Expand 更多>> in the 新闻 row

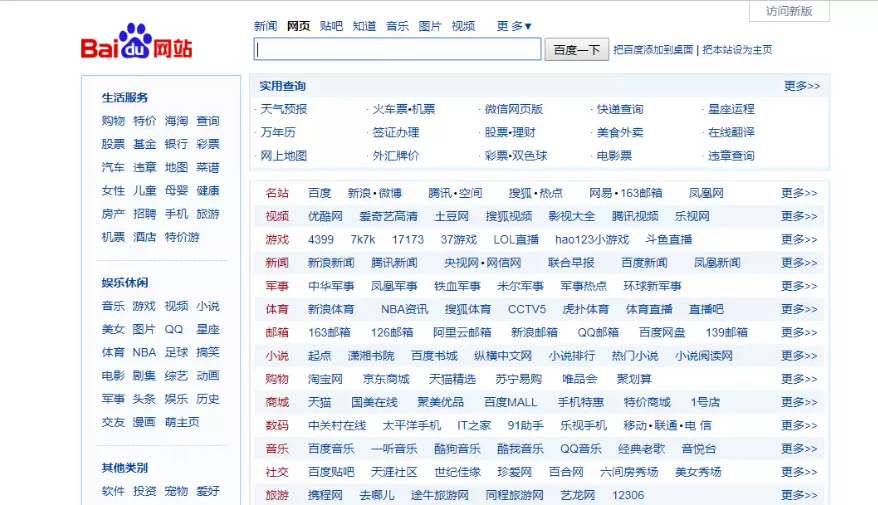click(799, 263)
